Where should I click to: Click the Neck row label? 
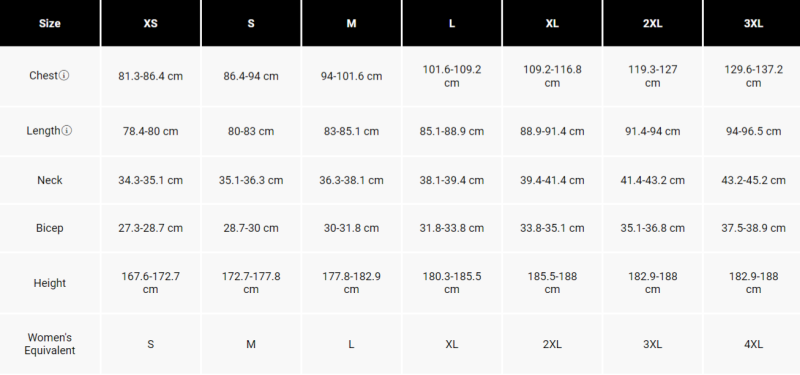tap(50, 180)
